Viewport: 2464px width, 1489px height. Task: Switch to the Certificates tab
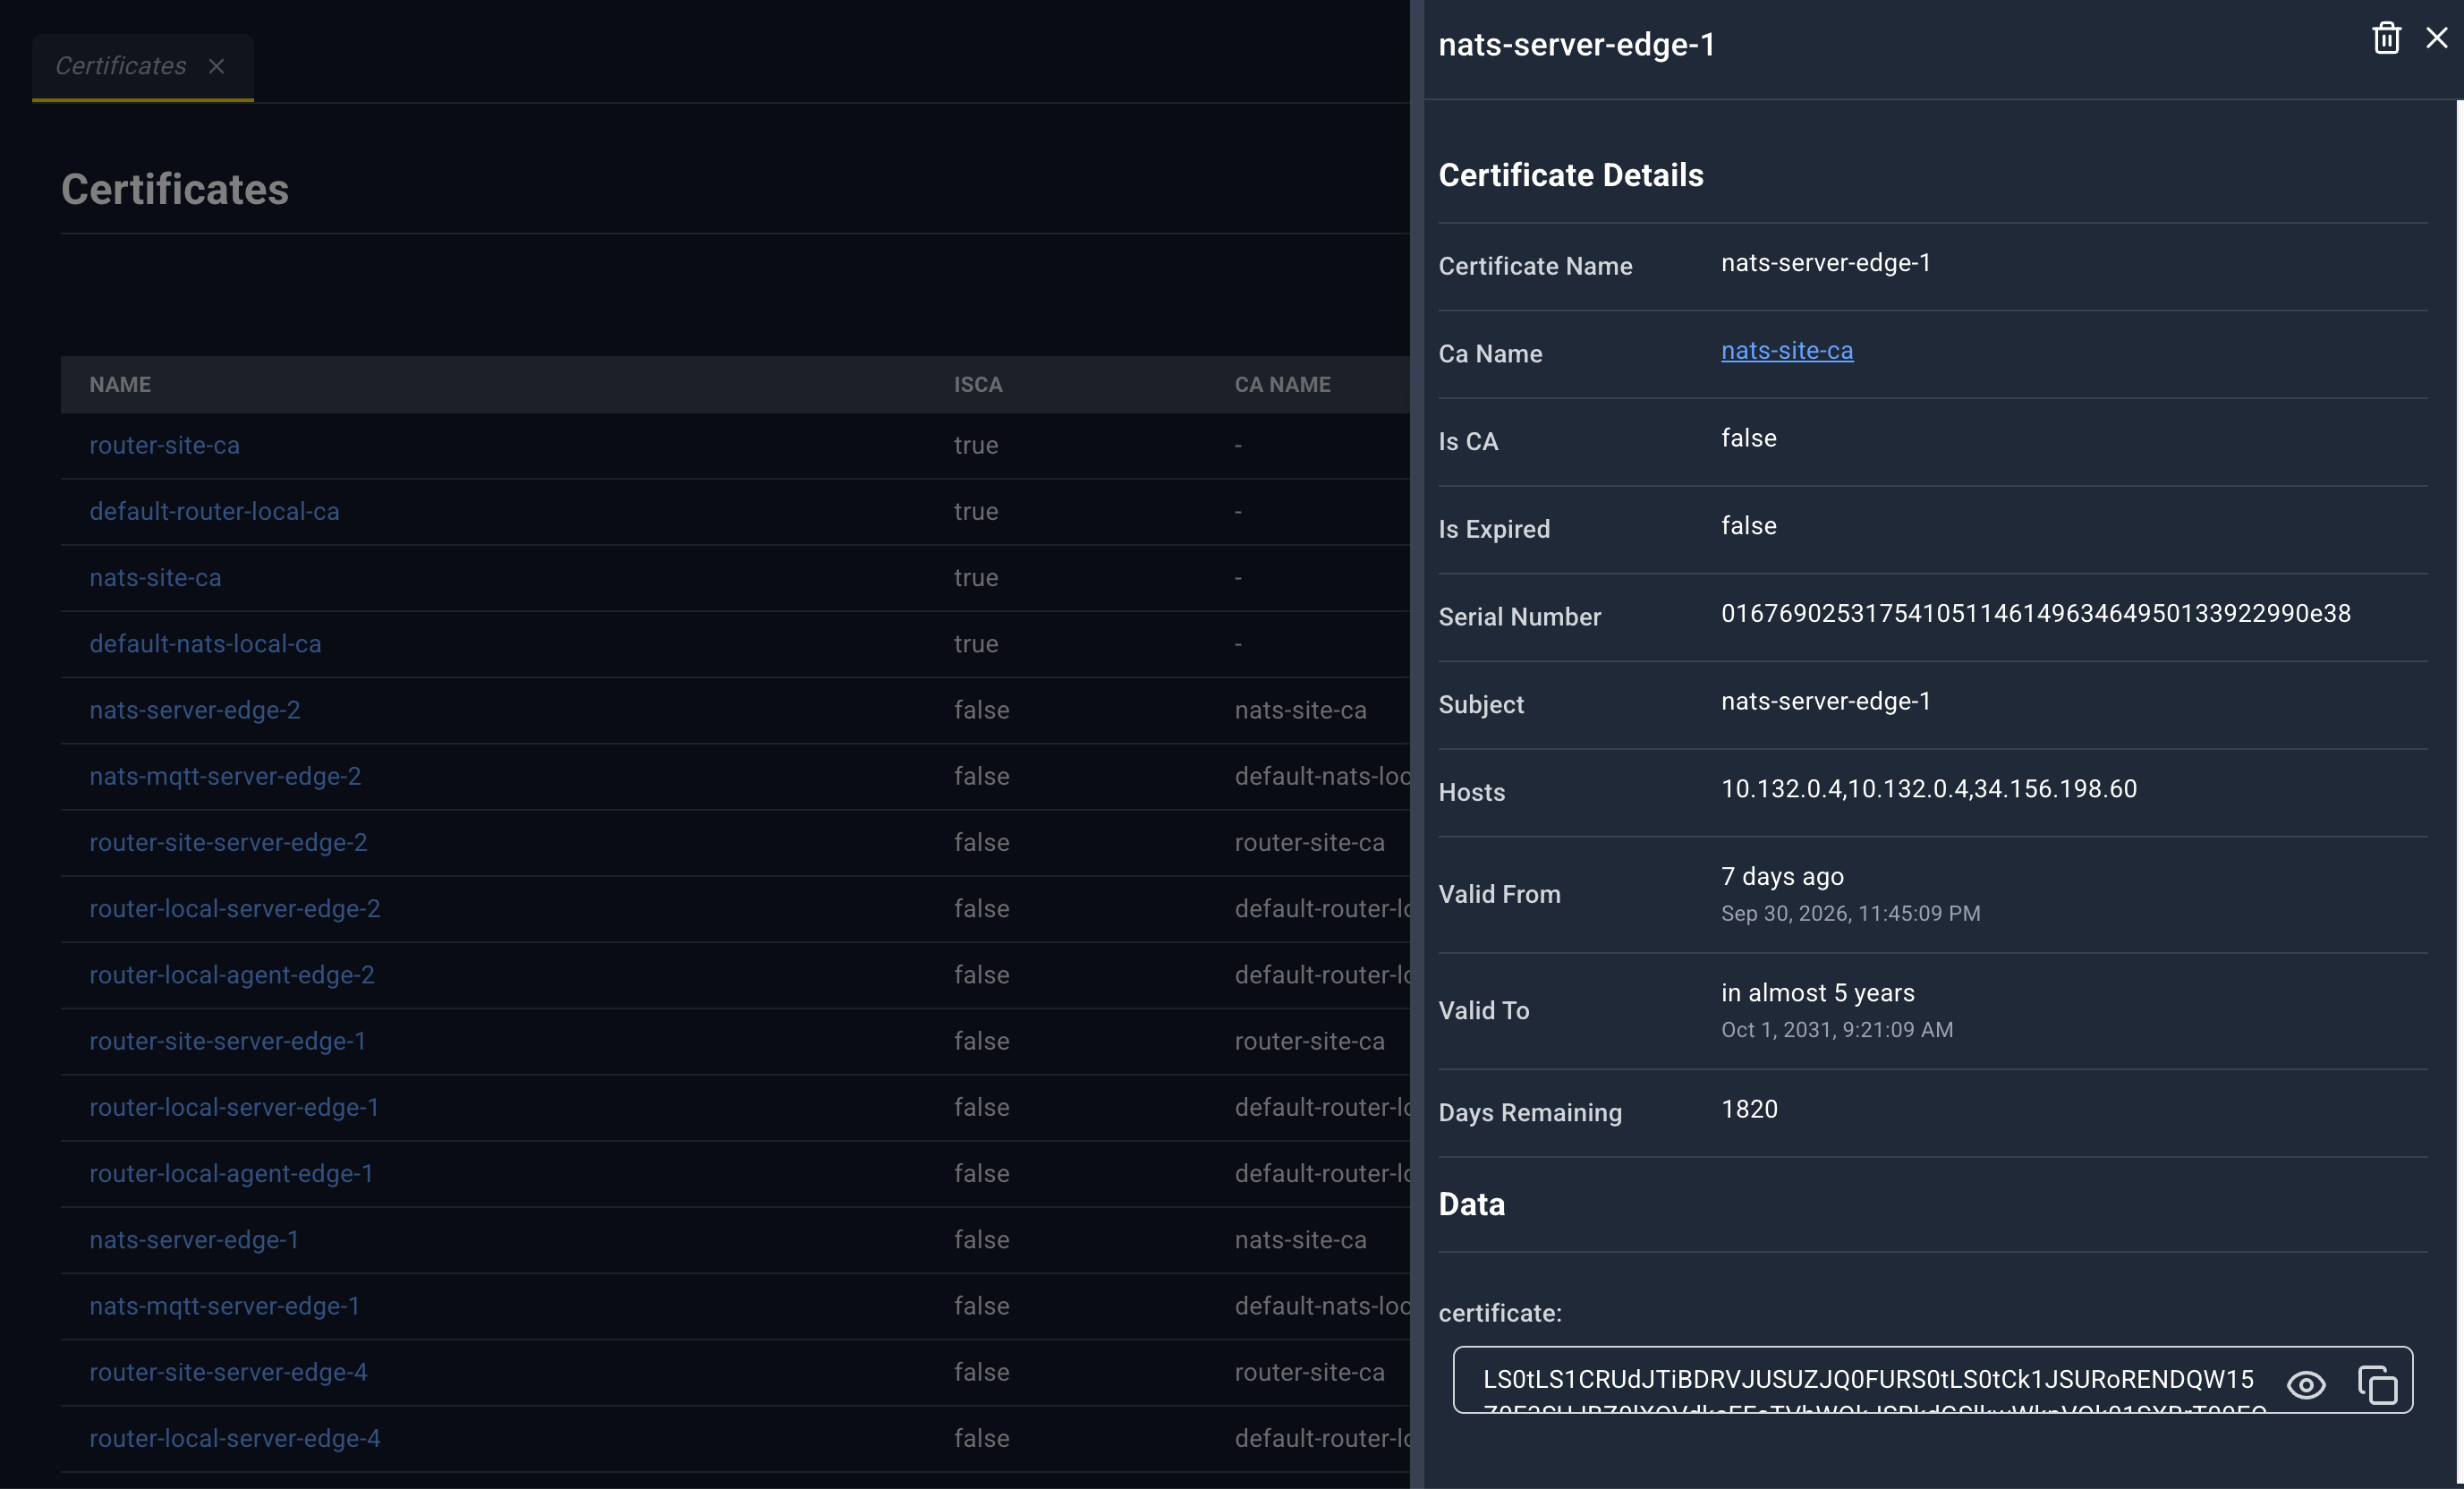click(x=120, y=66)
